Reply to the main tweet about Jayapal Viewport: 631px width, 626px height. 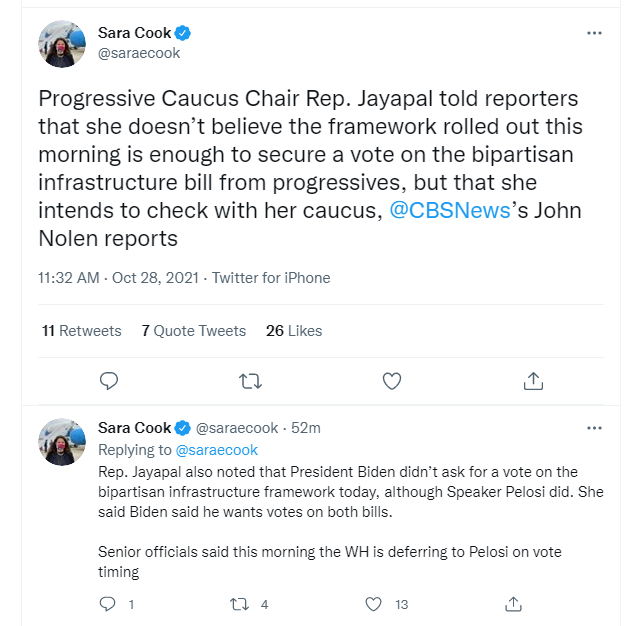[109, 381]
